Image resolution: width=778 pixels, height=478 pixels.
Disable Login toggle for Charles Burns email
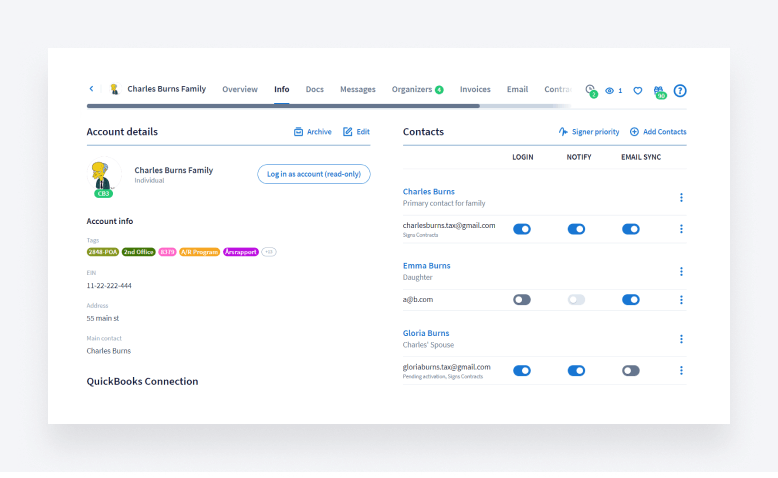pyautogui.click(x=522, y=229)
